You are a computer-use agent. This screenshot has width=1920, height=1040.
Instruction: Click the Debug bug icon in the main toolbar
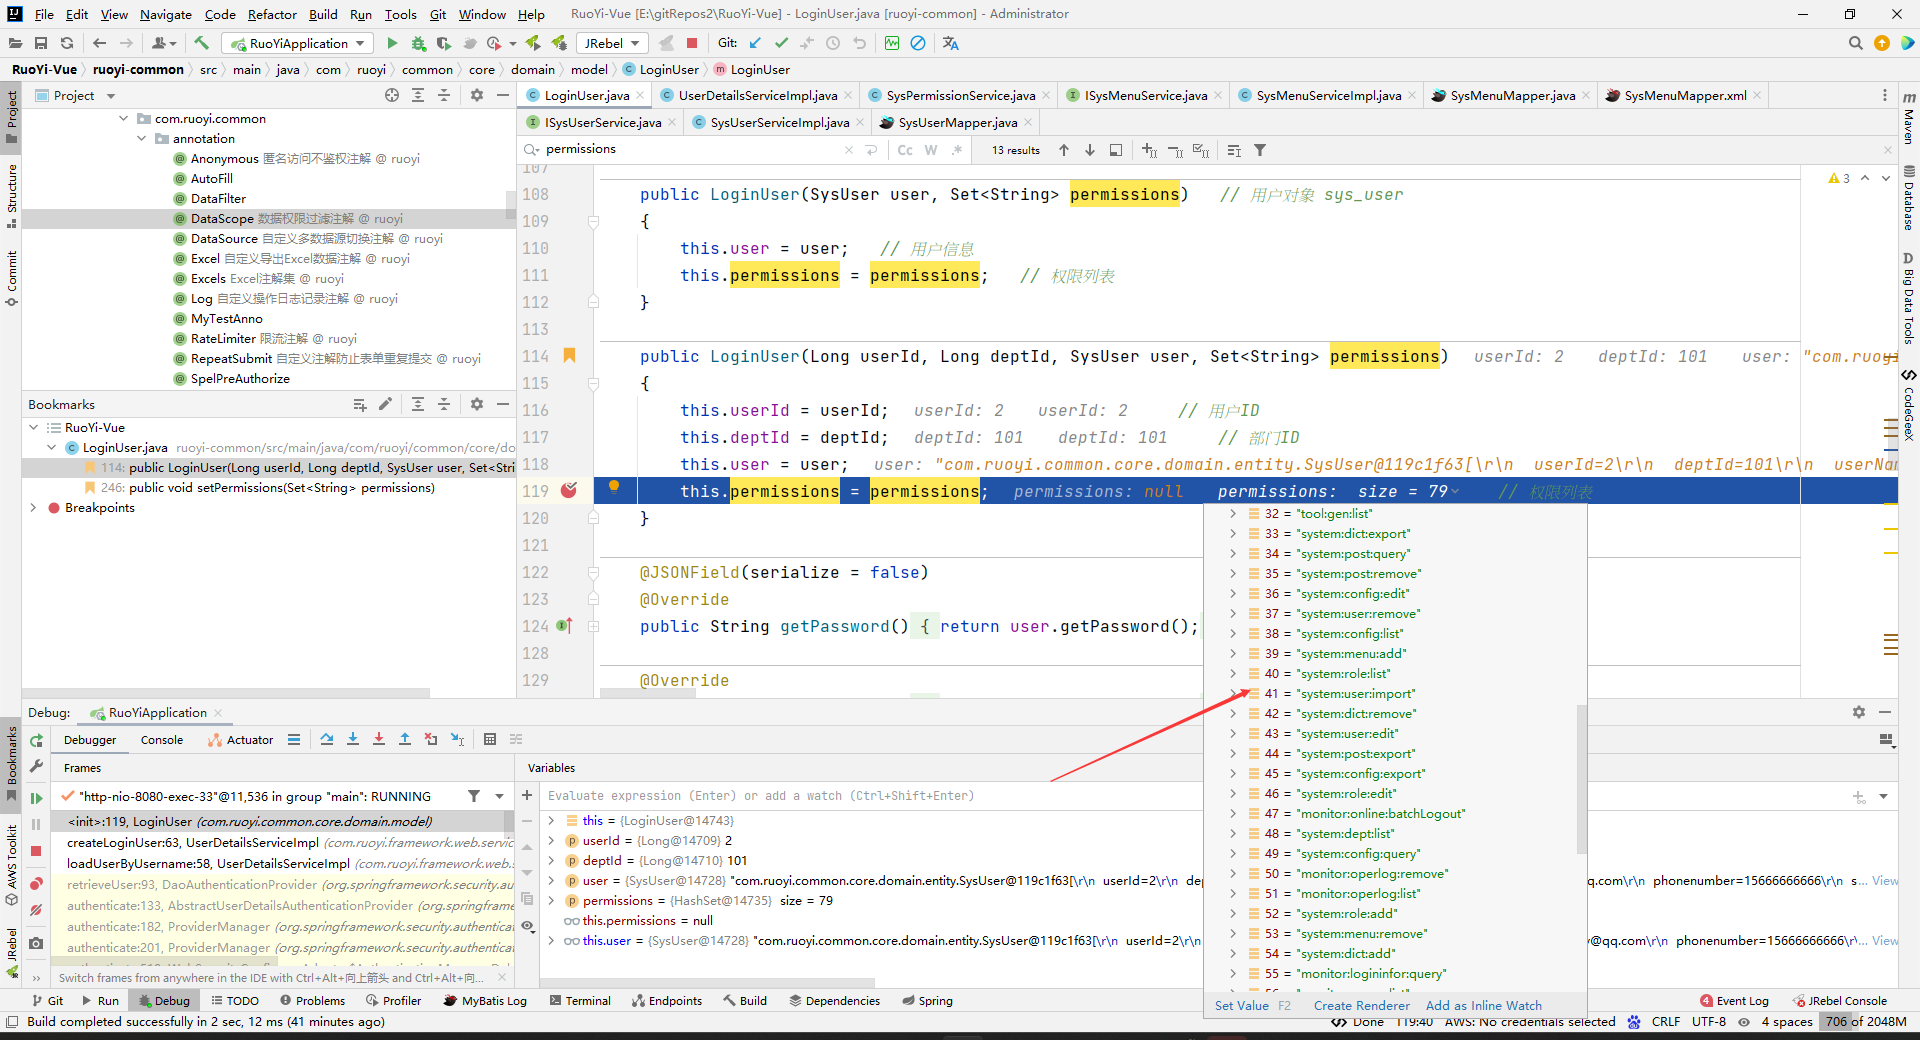pyautogui.click(x=418, y=43)
